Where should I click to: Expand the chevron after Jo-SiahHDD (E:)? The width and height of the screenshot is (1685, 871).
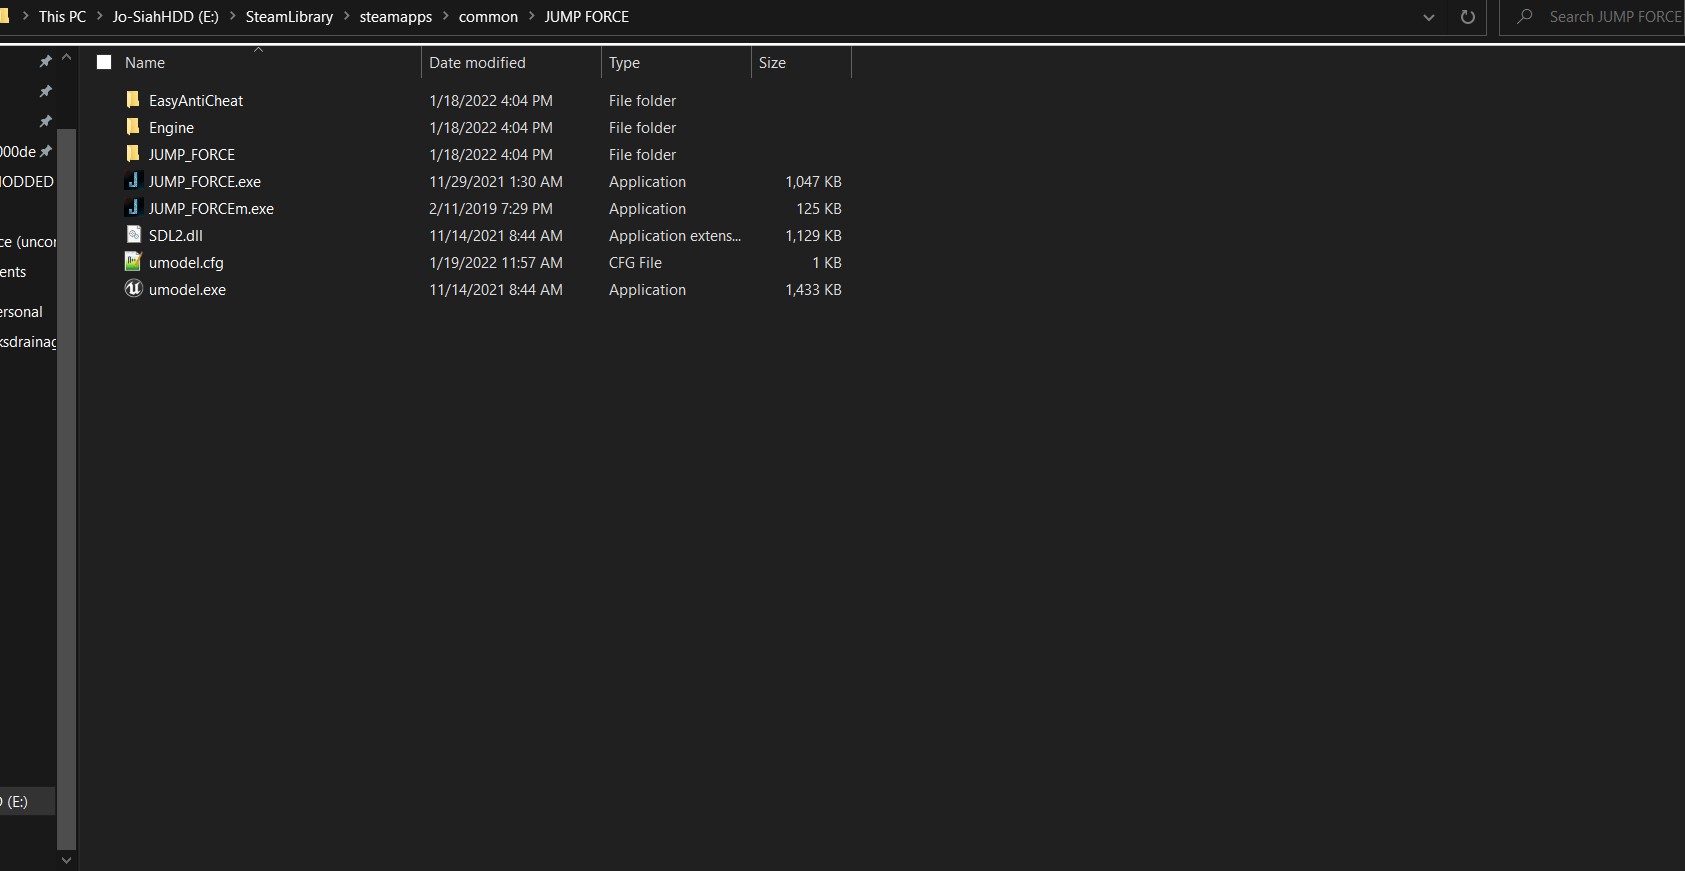click(232, 17)
